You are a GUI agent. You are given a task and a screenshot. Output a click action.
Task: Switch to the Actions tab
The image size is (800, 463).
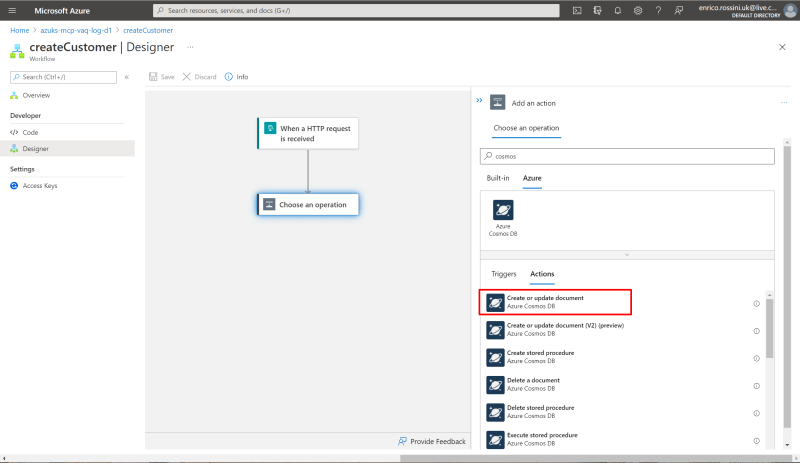click(x=542, y=274)
